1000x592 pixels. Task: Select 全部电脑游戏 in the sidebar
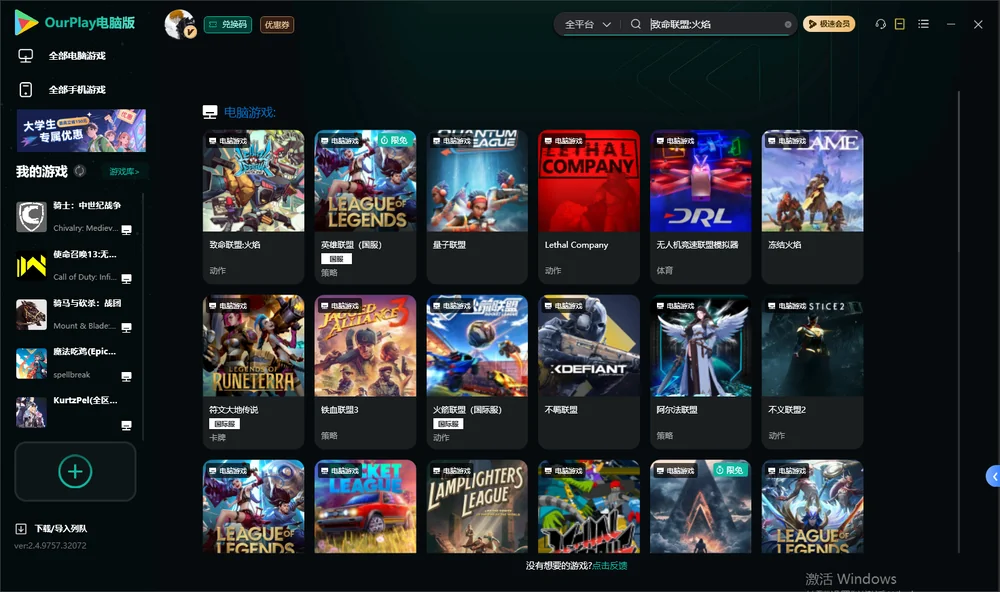(77, 56)
